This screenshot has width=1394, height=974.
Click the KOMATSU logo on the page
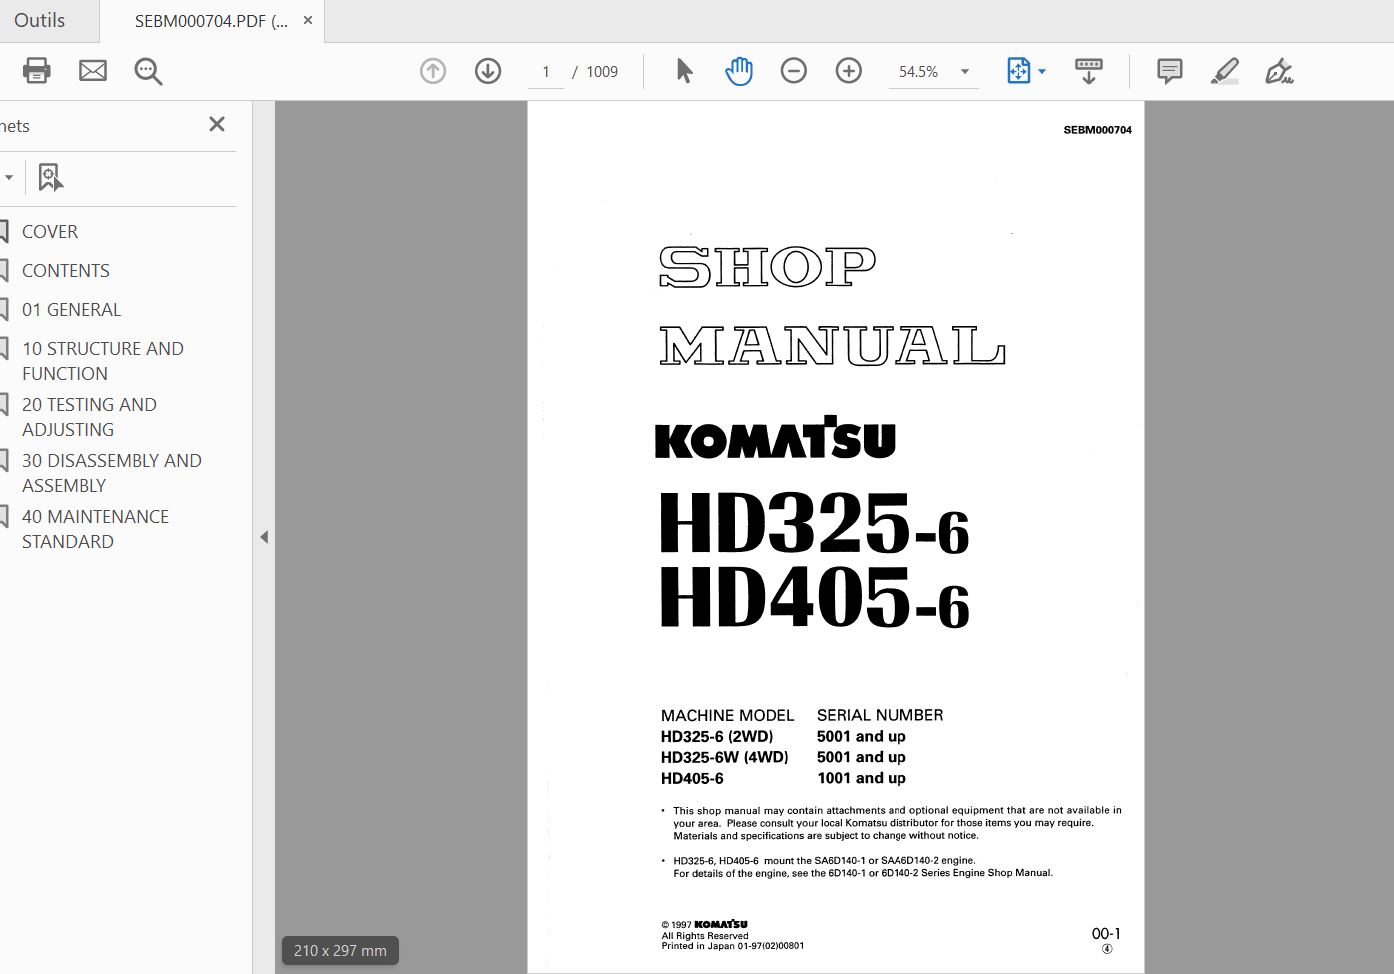[x=775, y=438]
